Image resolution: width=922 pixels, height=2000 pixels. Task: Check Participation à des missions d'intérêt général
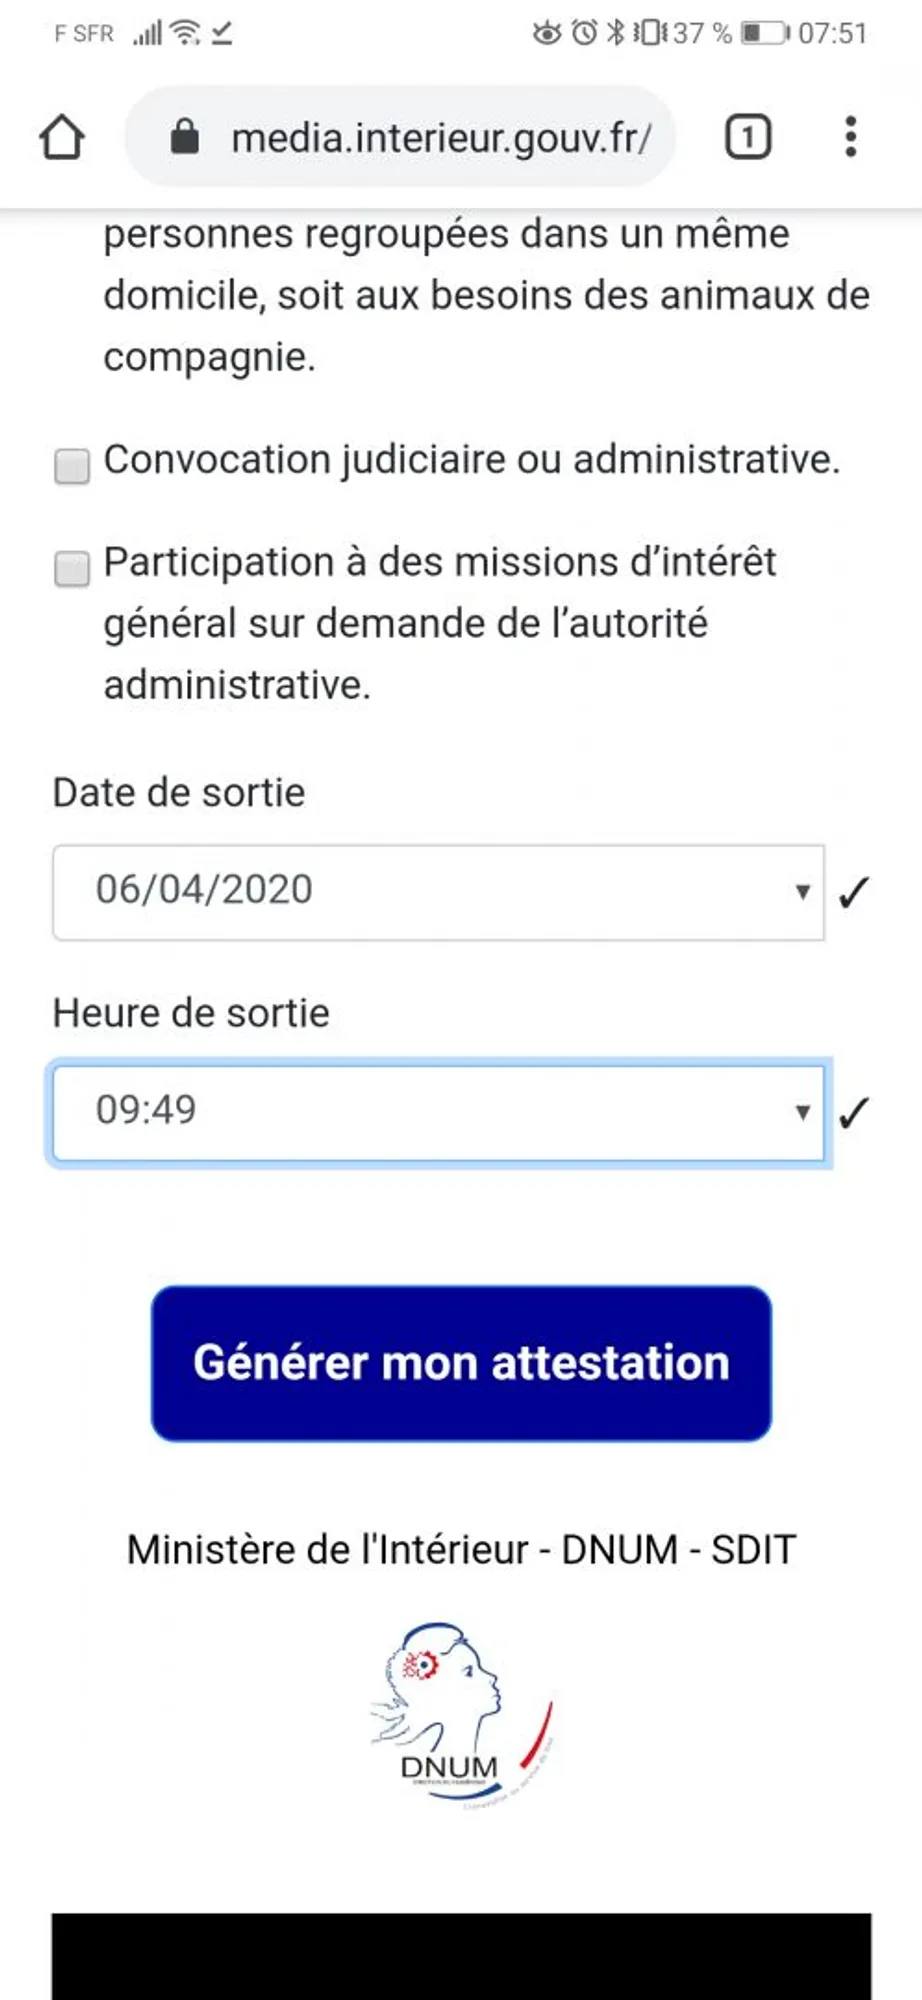click(x=72, y=568)
